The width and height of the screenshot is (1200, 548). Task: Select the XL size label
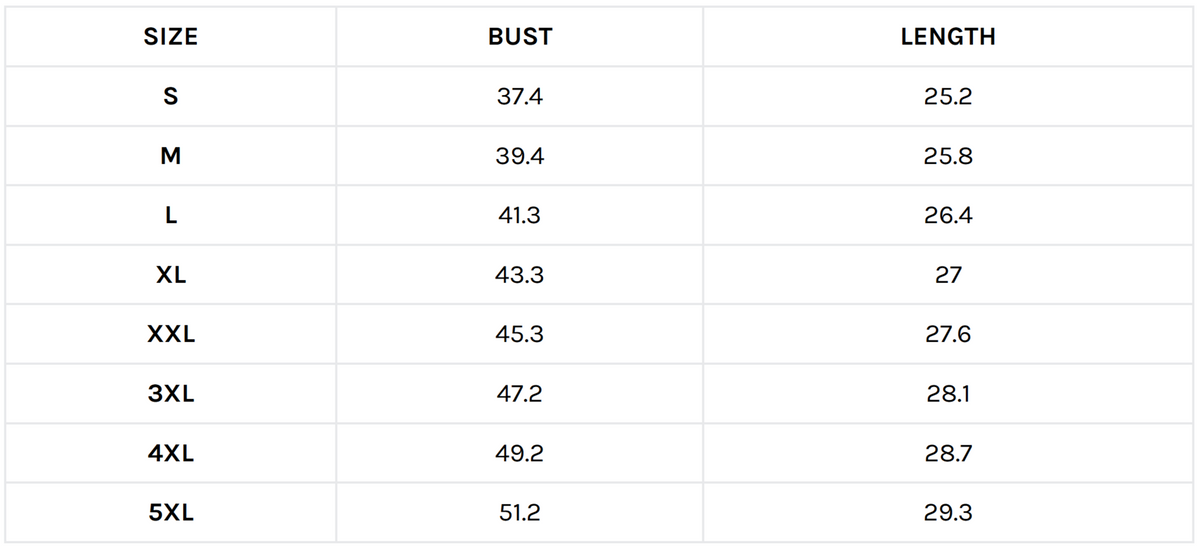click(x=171, y=275)
